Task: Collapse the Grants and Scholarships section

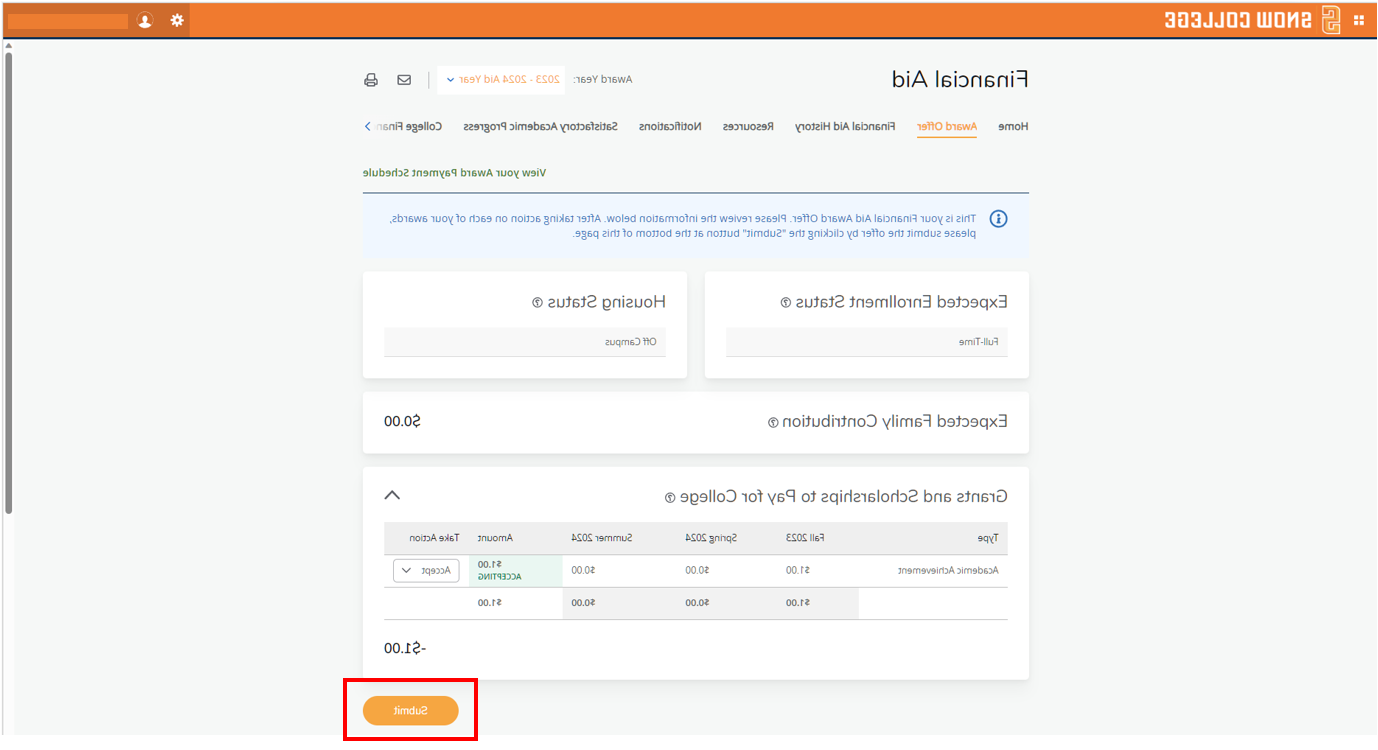Action: click(x=392, y=495)
